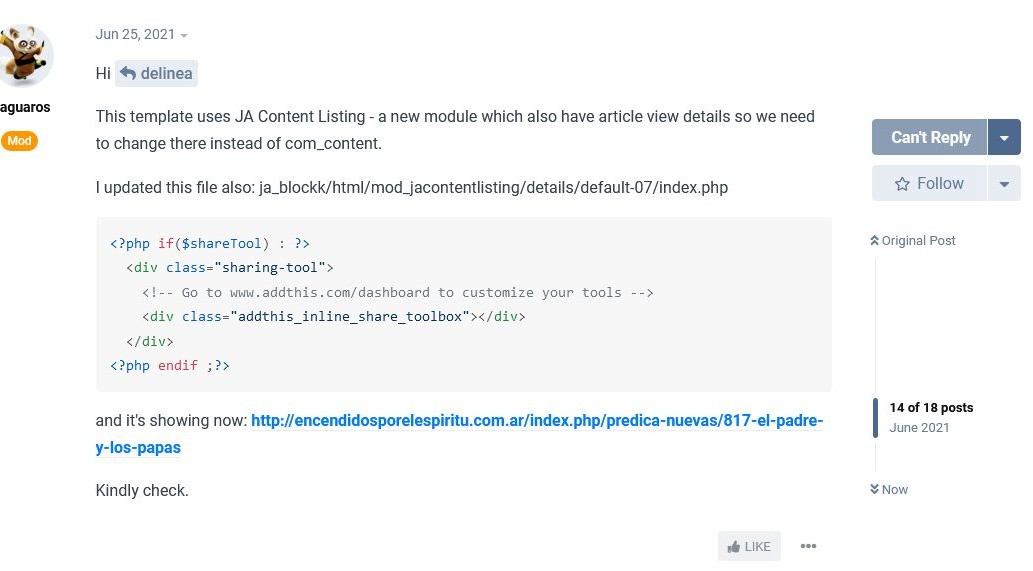Jump to Now in the scrubber
The image size is (1033, 571).
click(x=894, y=490)
